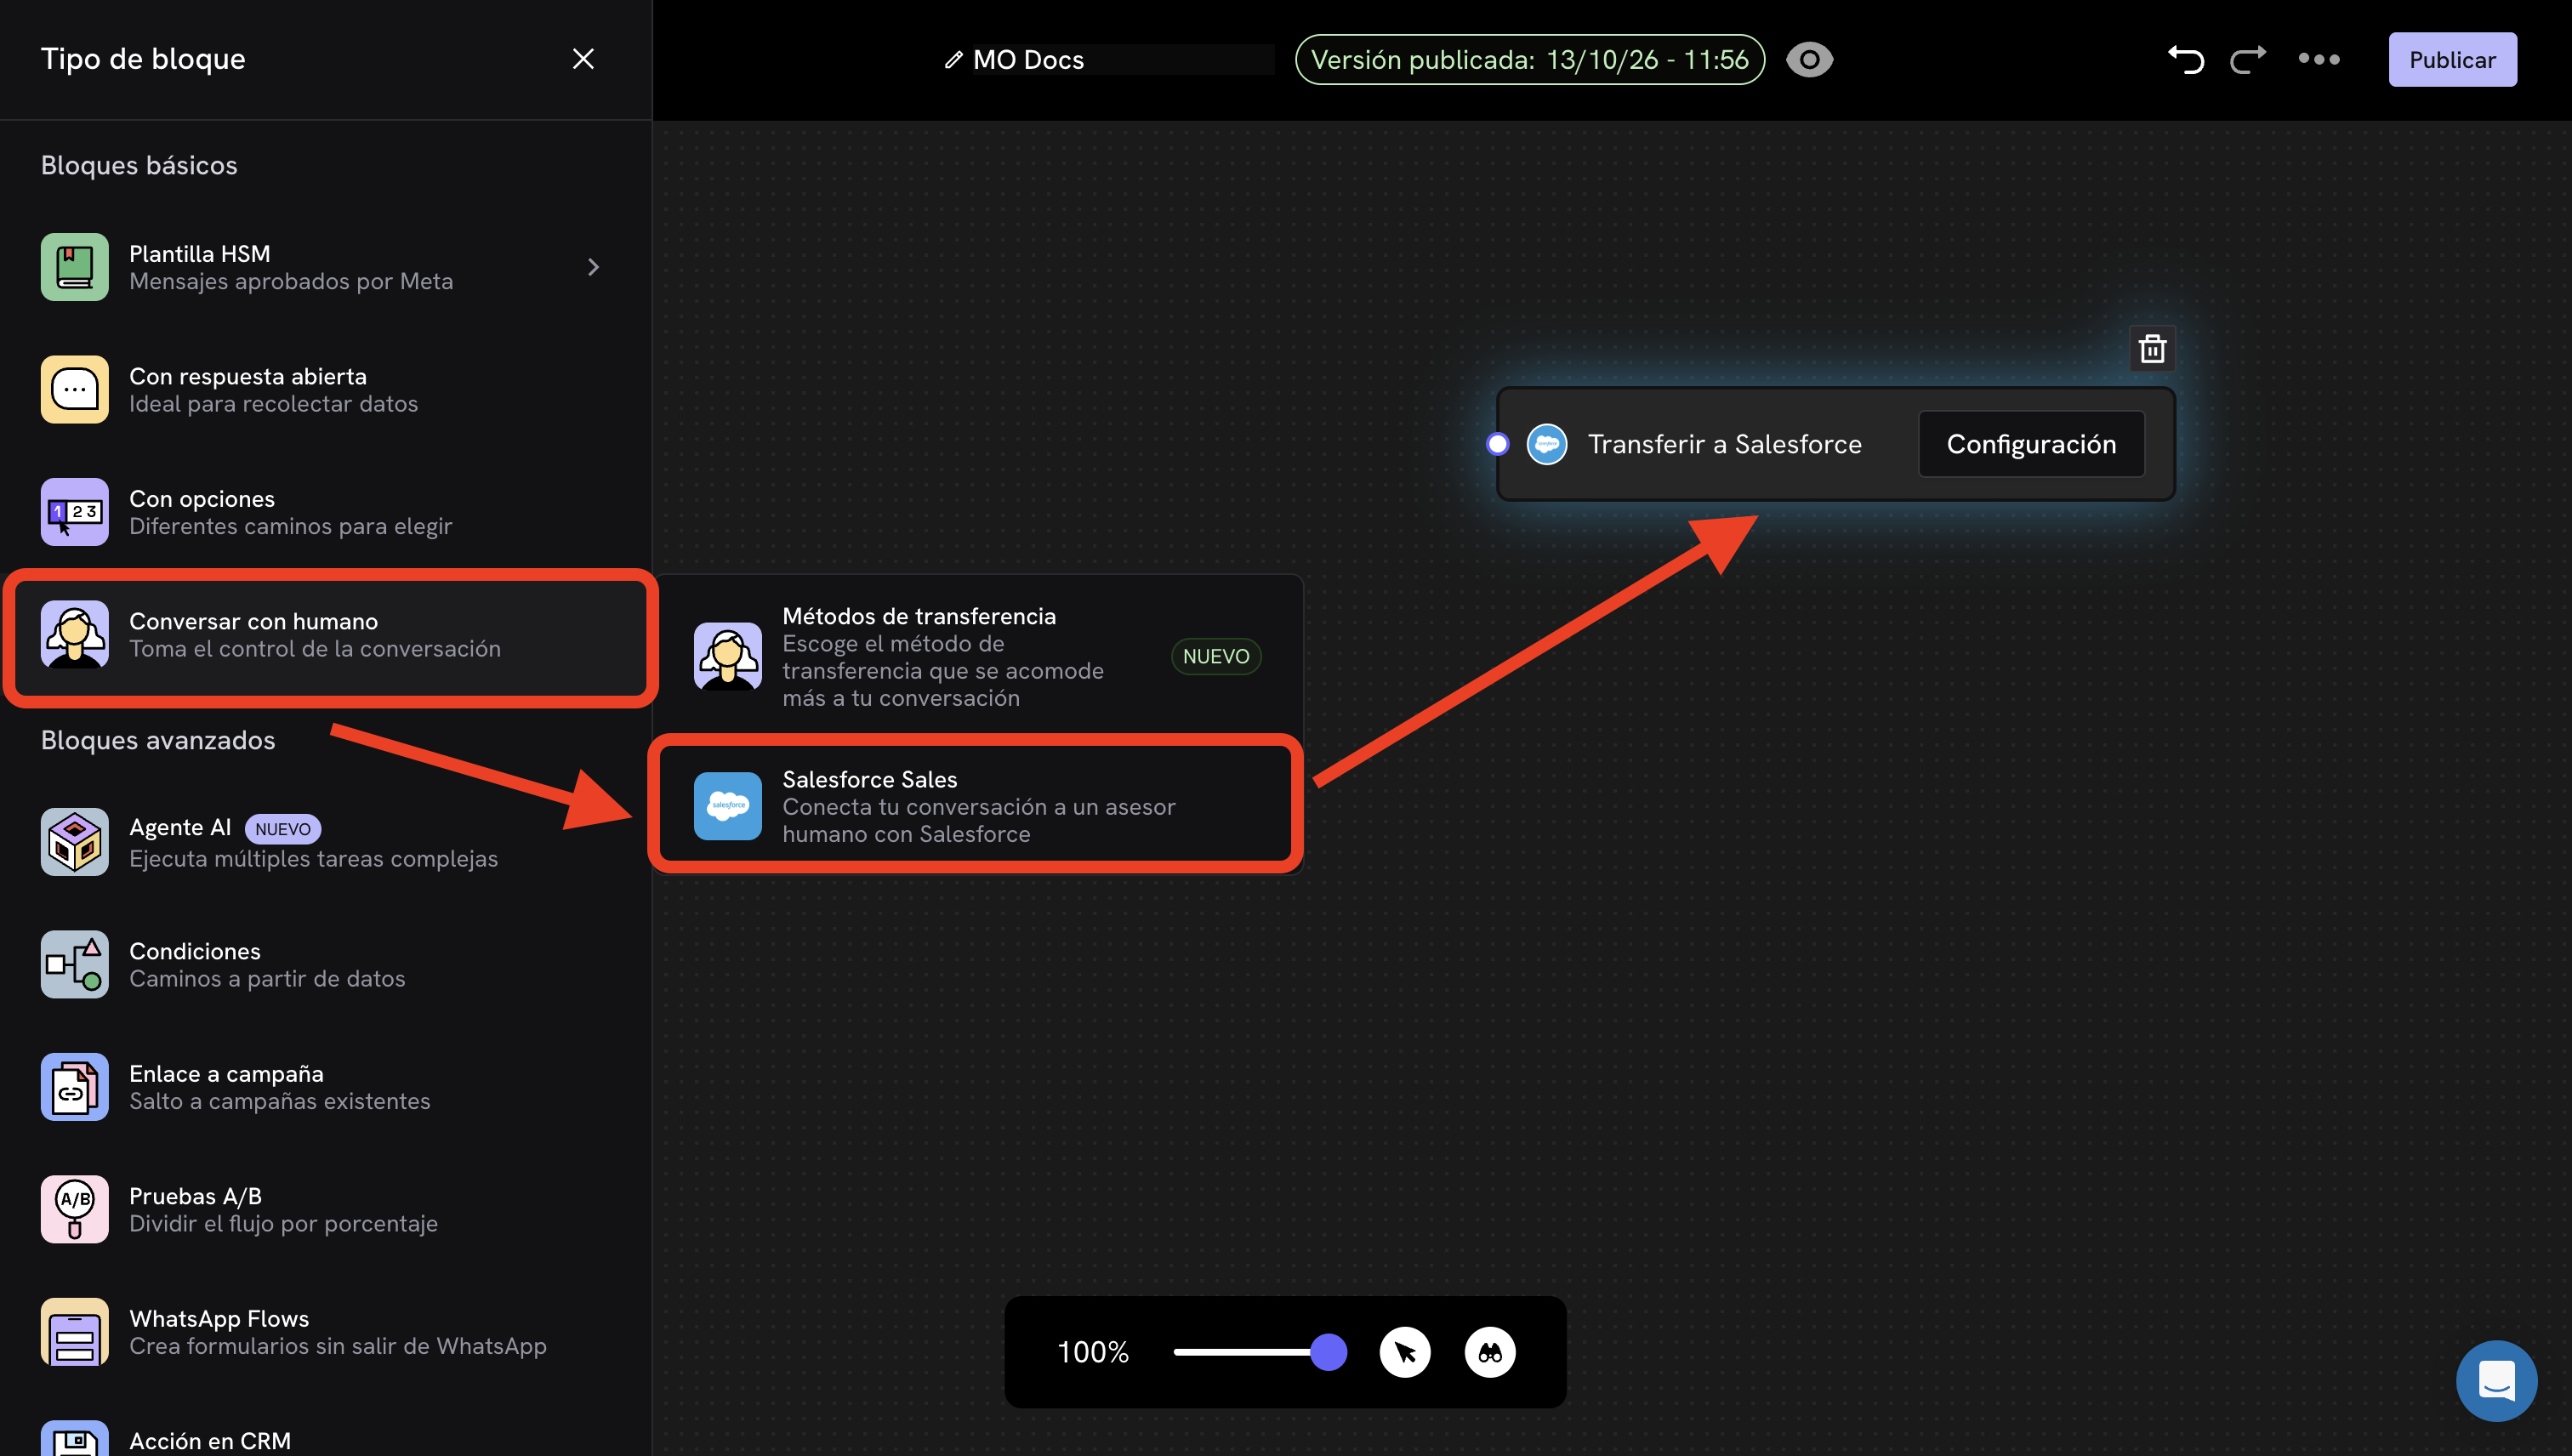Viewport: 2572px width, 1456px height.
Task: Click the Bloques avanzados heading
Action: pyautogui.click(x=158, y=740)
